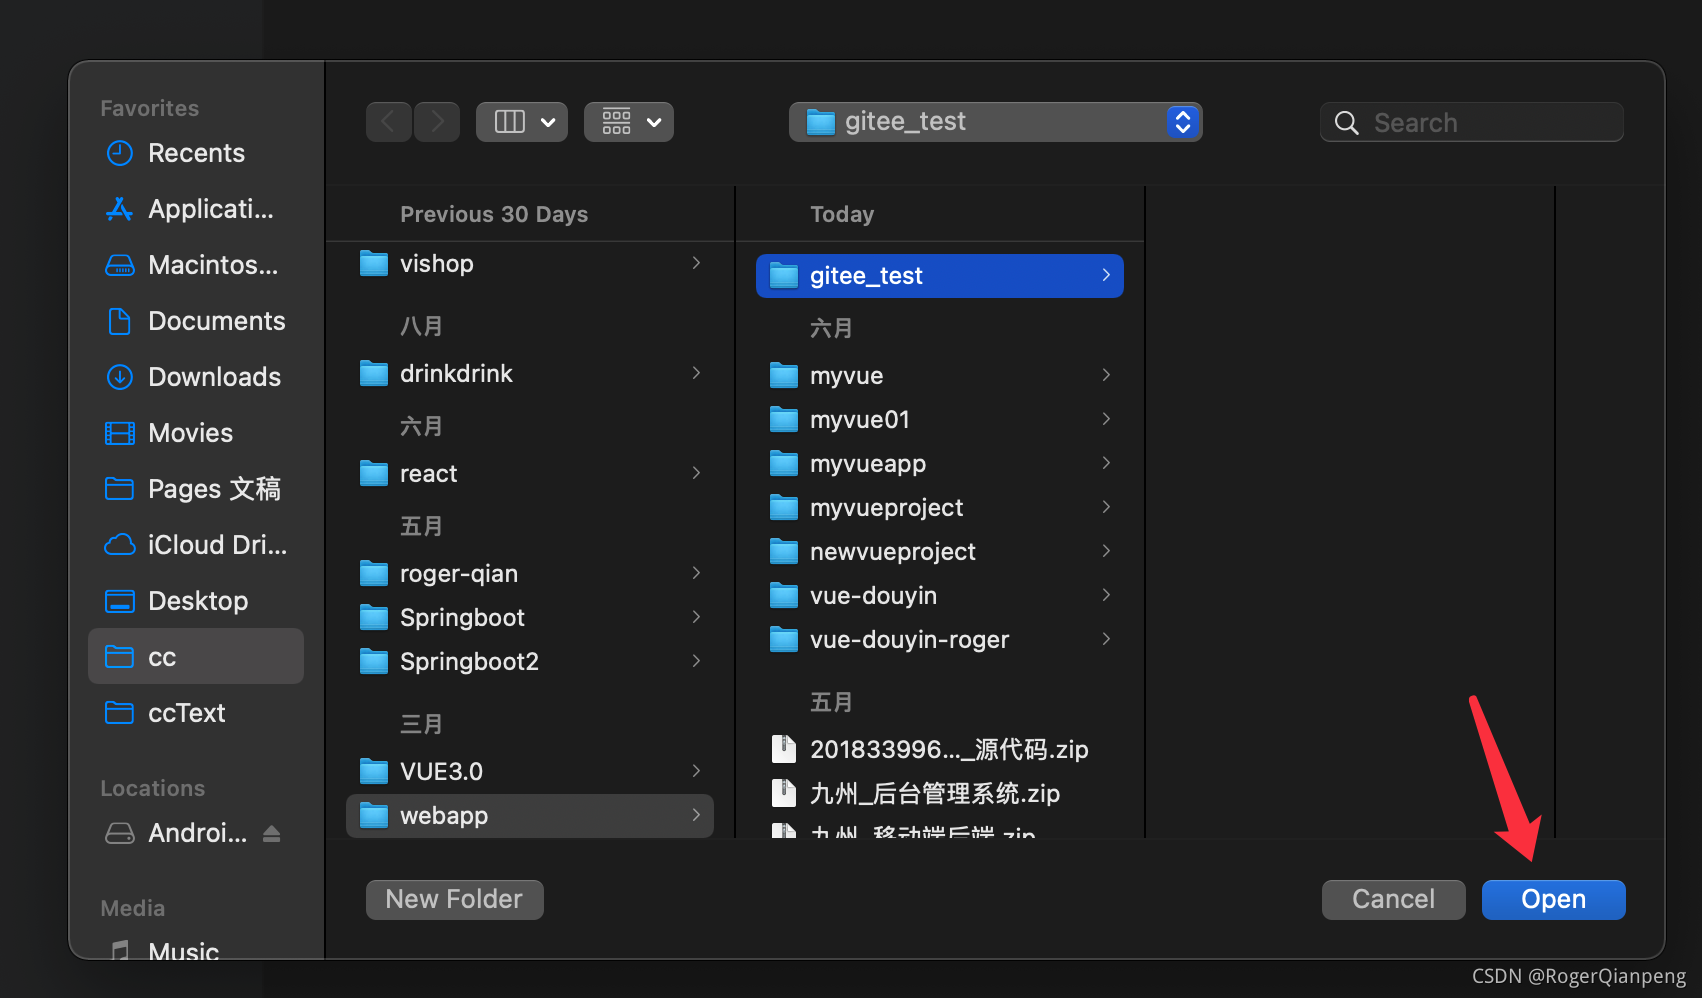Click the magnifying glass search icon

[x=1347, y=123]
